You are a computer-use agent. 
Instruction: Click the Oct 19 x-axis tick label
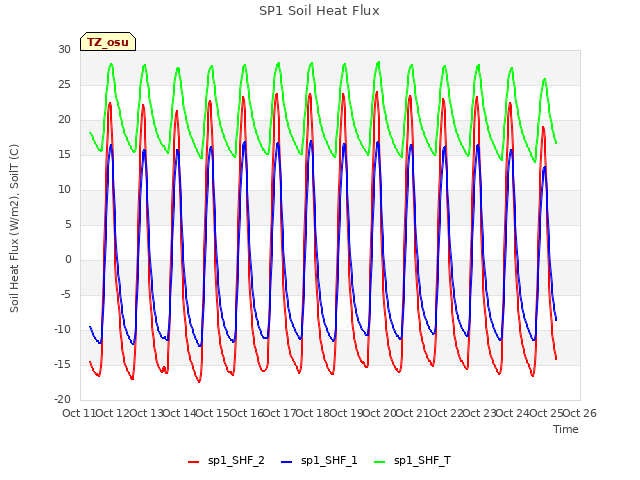coord(346,413)
